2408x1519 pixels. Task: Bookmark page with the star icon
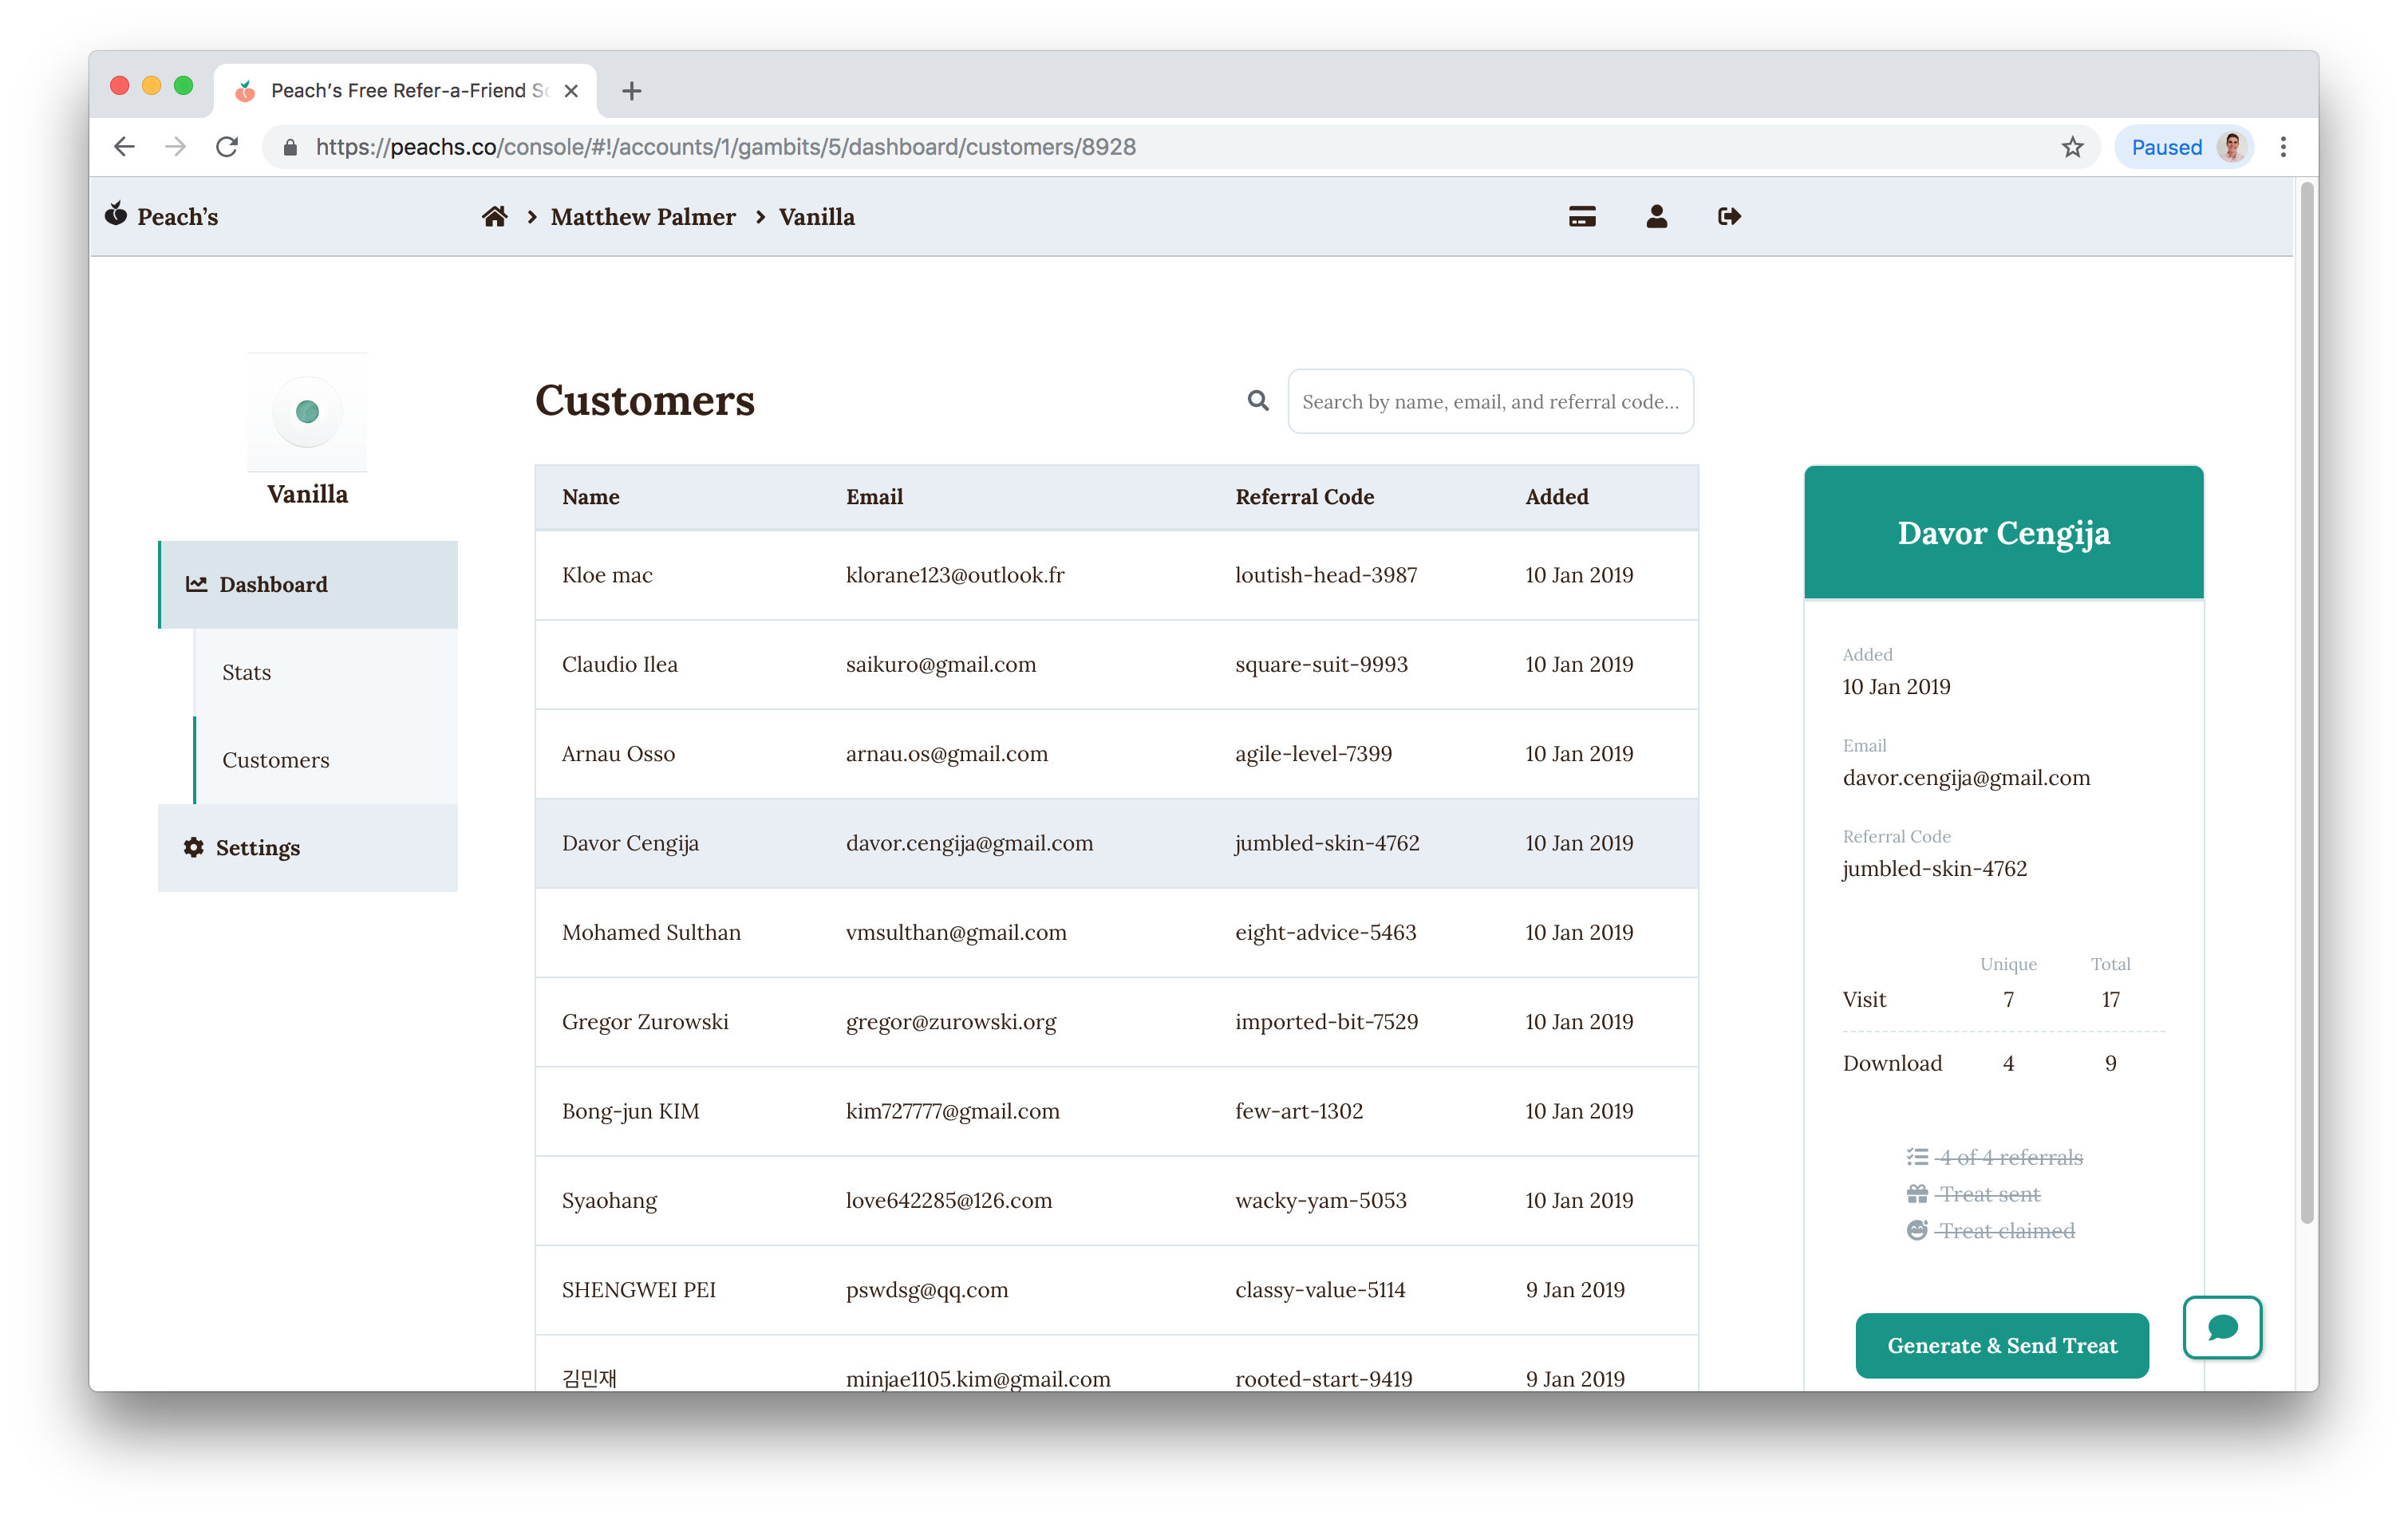point(2072,147)
